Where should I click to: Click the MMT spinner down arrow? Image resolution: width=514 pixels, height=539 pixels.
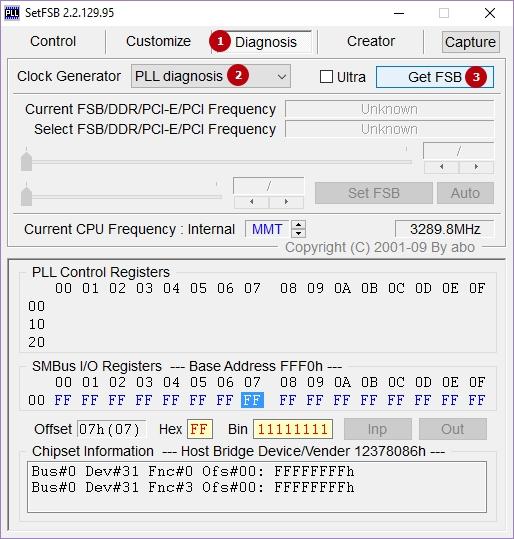point(298,233)
